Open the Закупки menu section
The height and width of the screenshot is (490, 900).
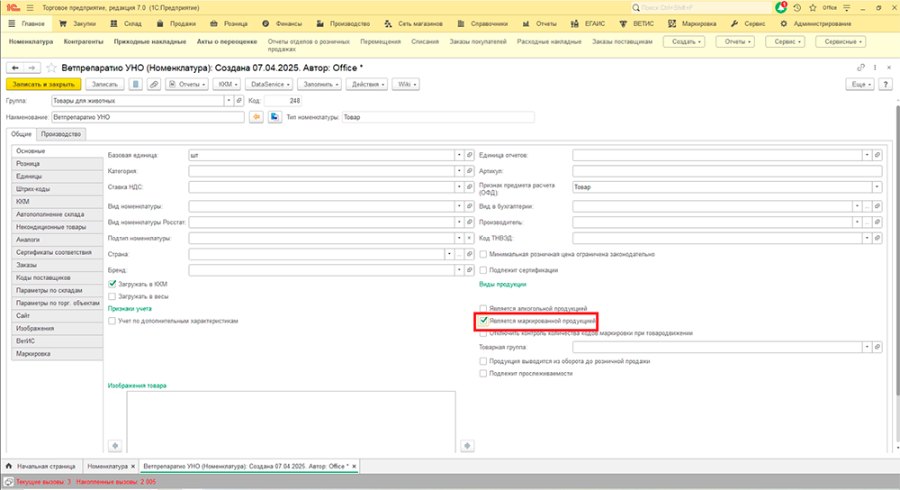[77, 24]
